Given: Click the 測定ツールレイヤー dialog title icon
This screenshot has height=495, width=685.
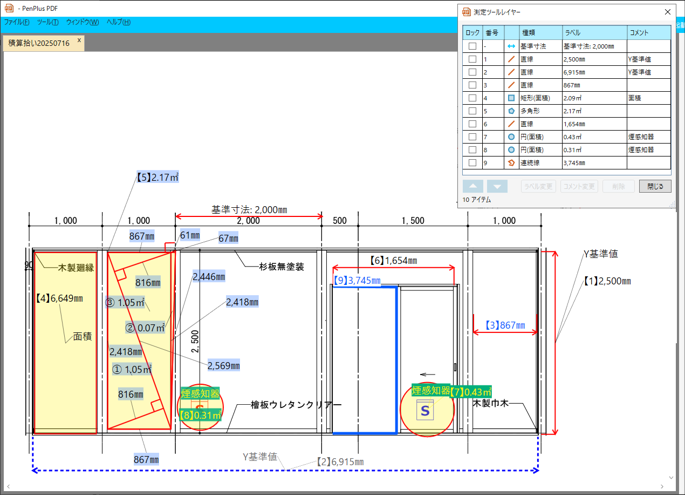Looking at the screenshot, I should 466,12.
